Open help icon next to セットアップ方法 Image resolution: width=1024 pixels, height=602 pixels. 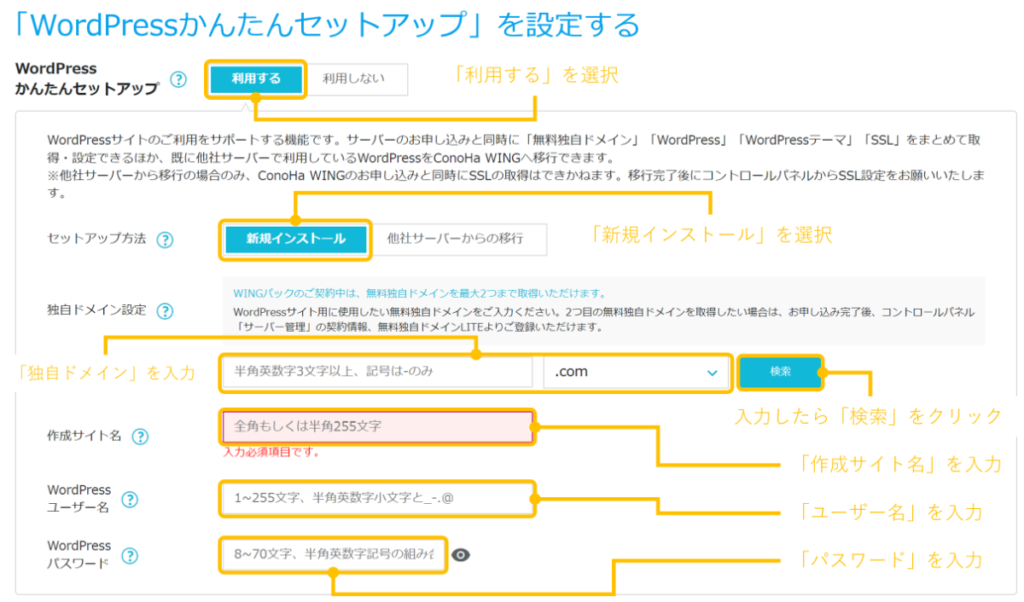165,240
